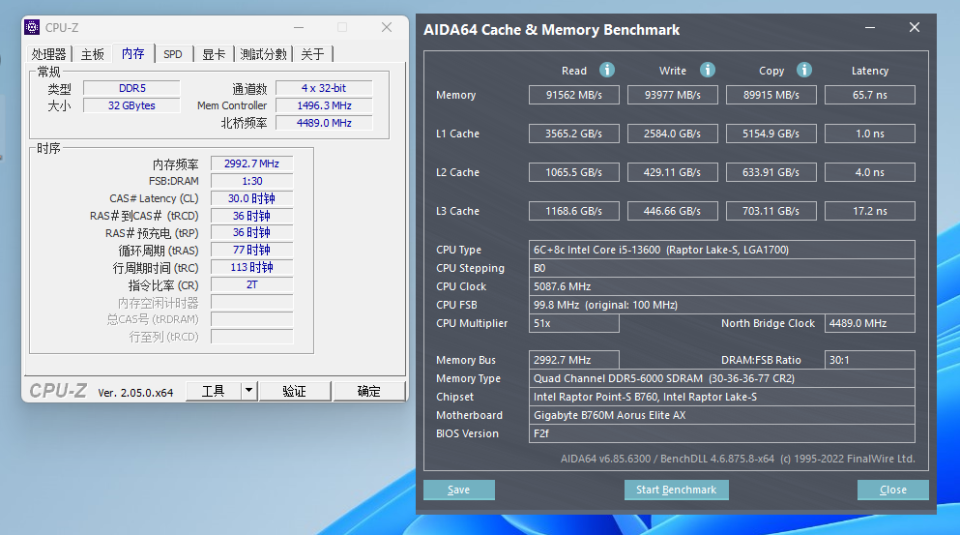Click the Memory Latency value 65.7 ns
Viewport: 960px width, 535px height.
[x=870, y=95]
